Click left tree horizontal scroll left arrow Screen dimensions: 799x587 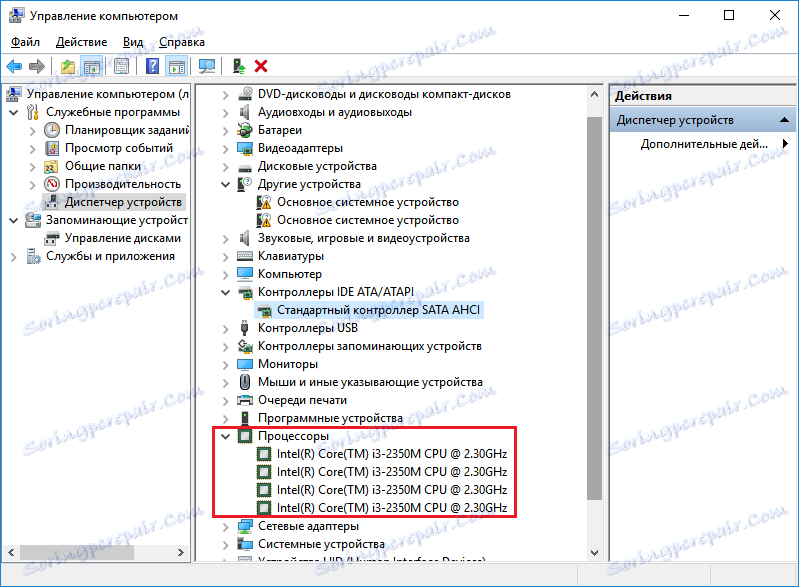coord(11,552)
